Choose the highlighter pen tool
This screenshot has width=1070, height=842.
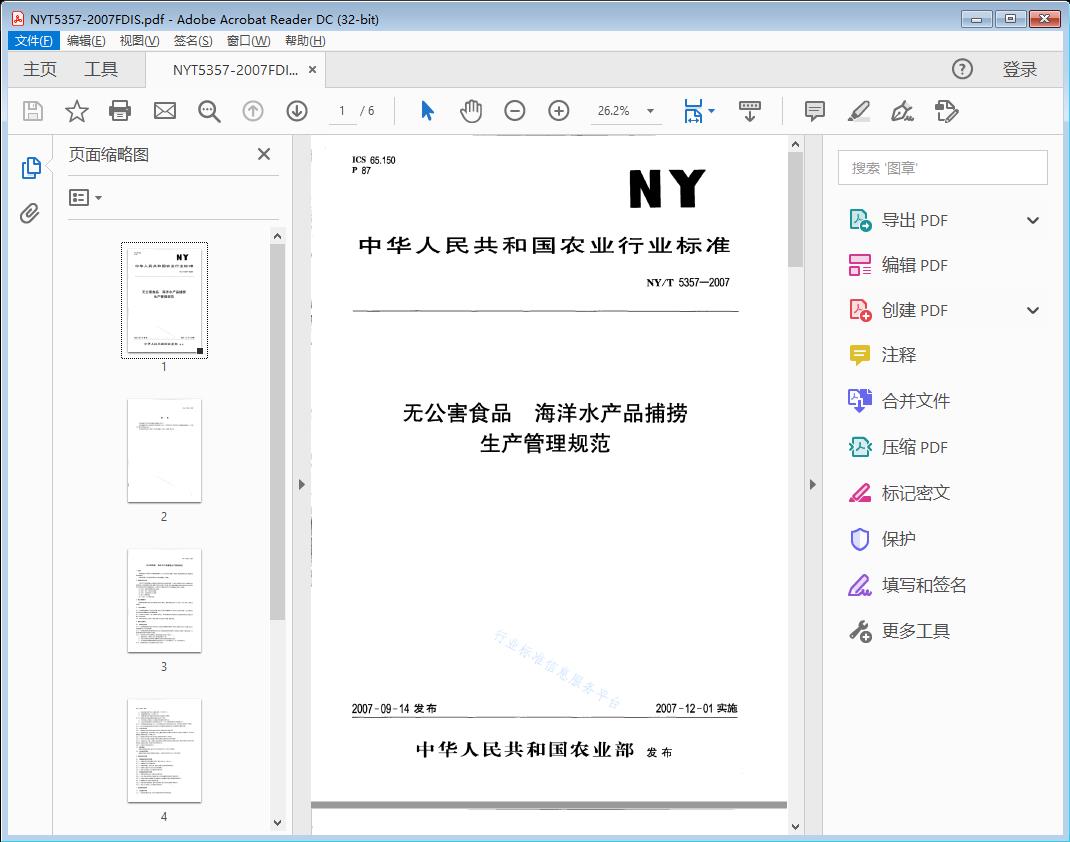[x=858, y=111]
